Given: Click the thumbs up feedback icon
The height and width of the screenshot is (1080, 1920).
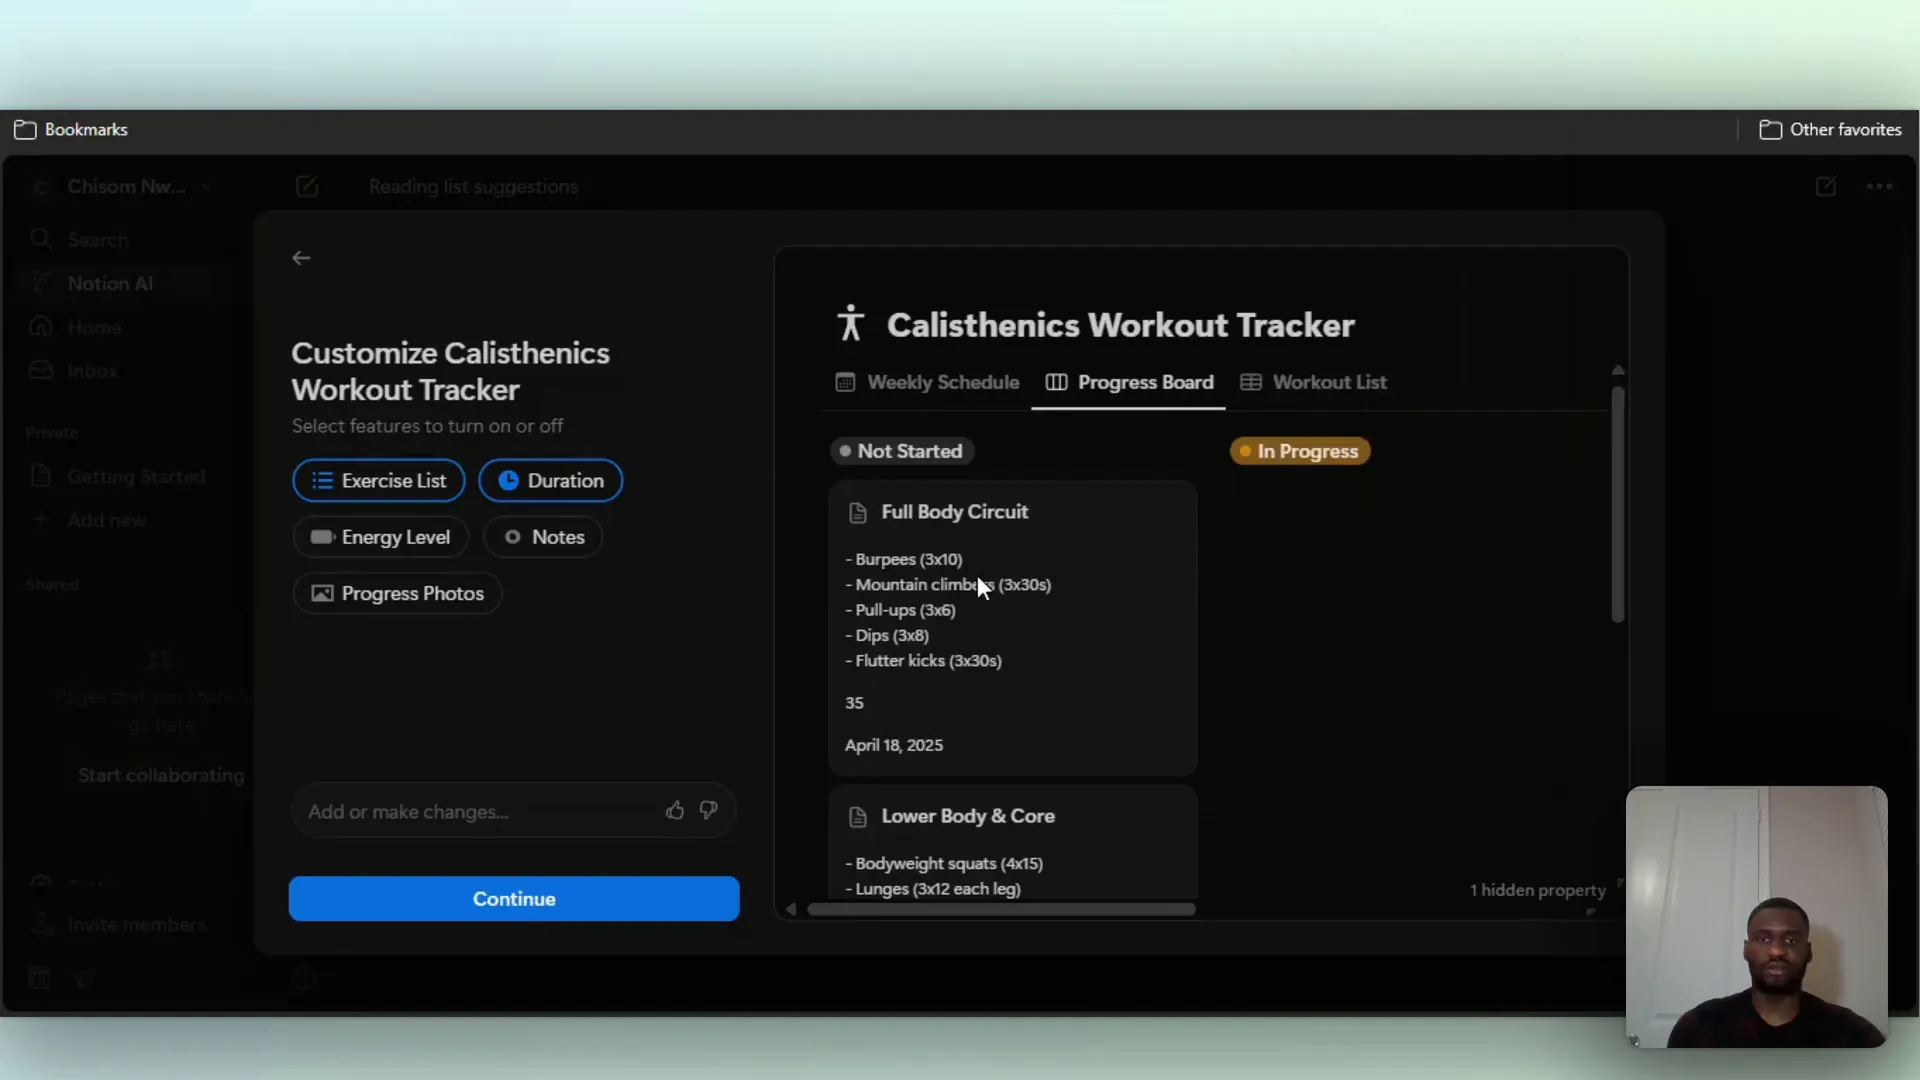Looking at the screenshot, I should (x=675, y=811).
